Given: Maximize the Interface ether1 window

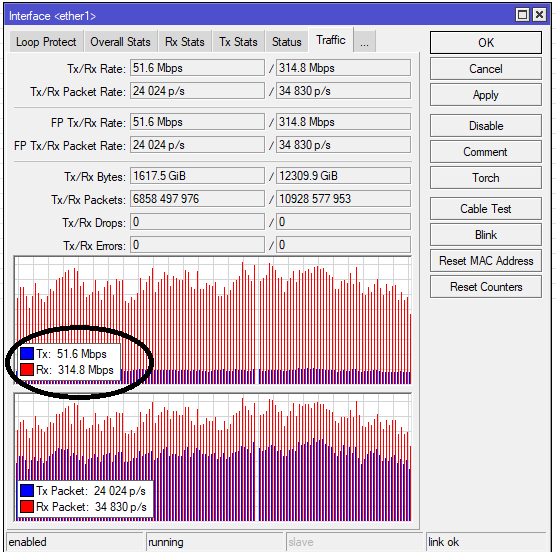Looking at the screenshot, I should pos(522,15).
